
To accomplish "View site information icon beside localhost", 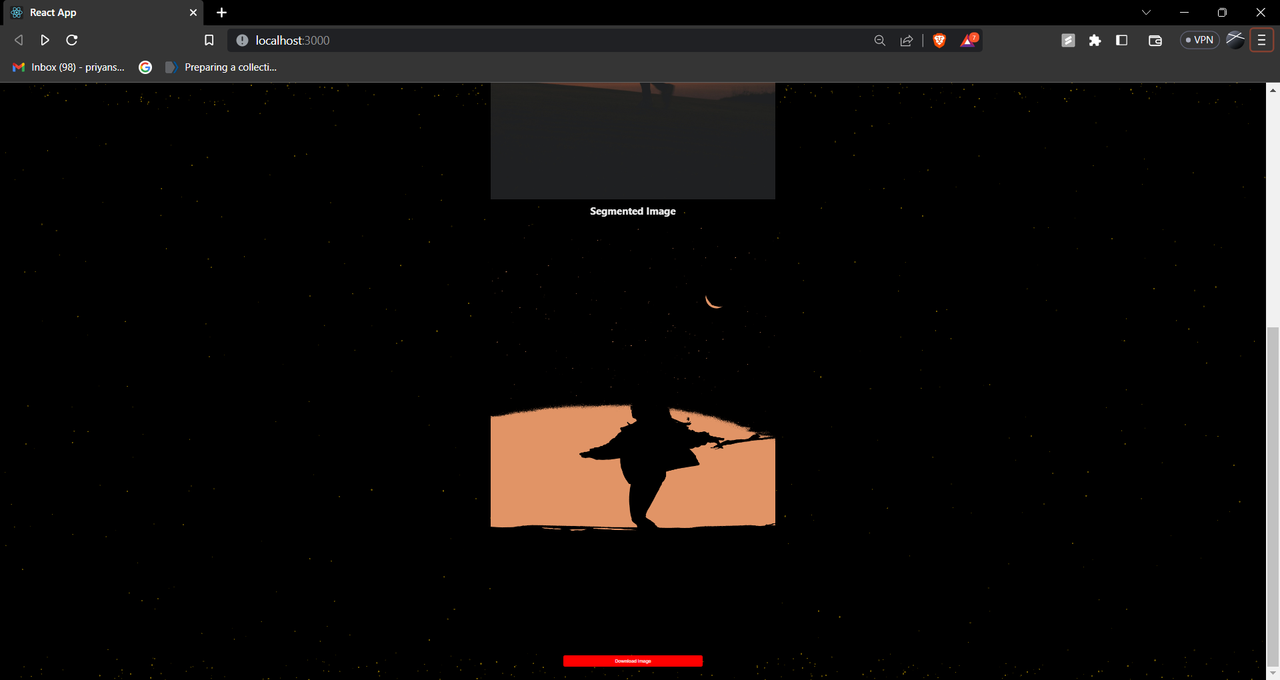I will tap(242, 40).
